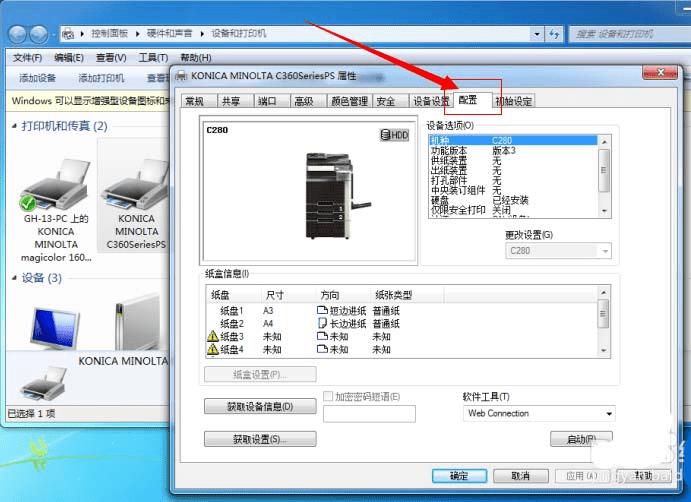Click the Forward navigation arrow in Explorer
This screenshot has height=502, width=691.
coord(39,34)
